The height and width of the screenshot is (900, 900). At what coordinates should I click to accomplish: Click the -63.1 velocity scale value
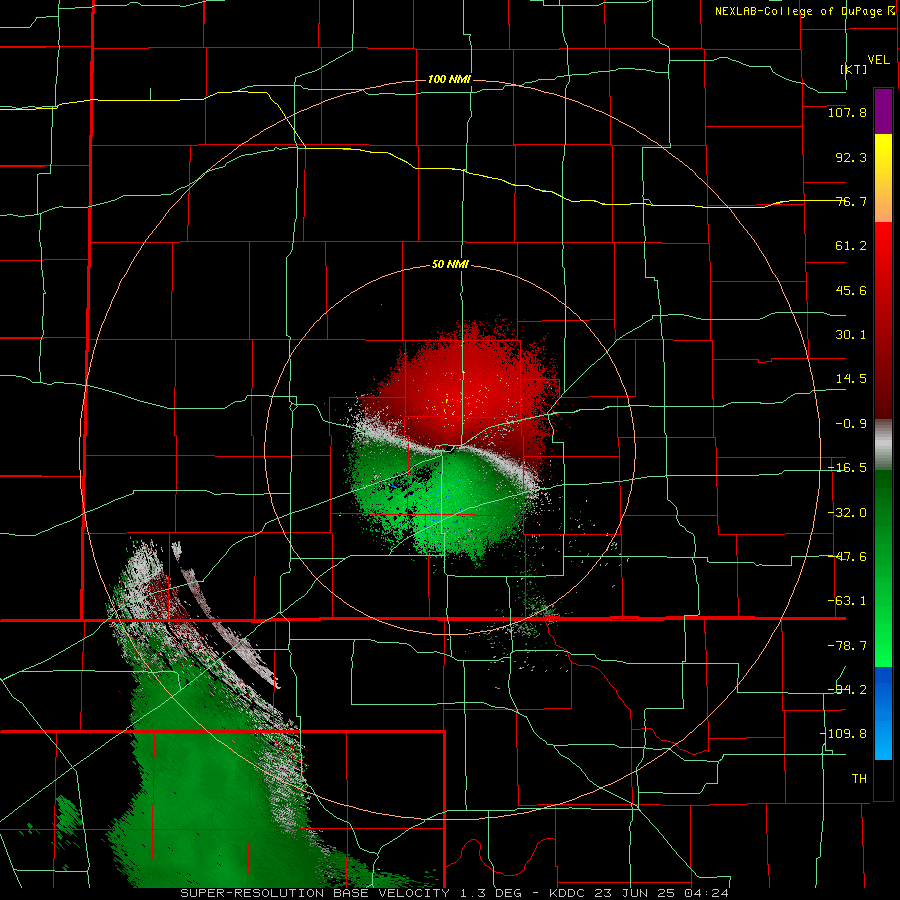(x=847, y=601)
